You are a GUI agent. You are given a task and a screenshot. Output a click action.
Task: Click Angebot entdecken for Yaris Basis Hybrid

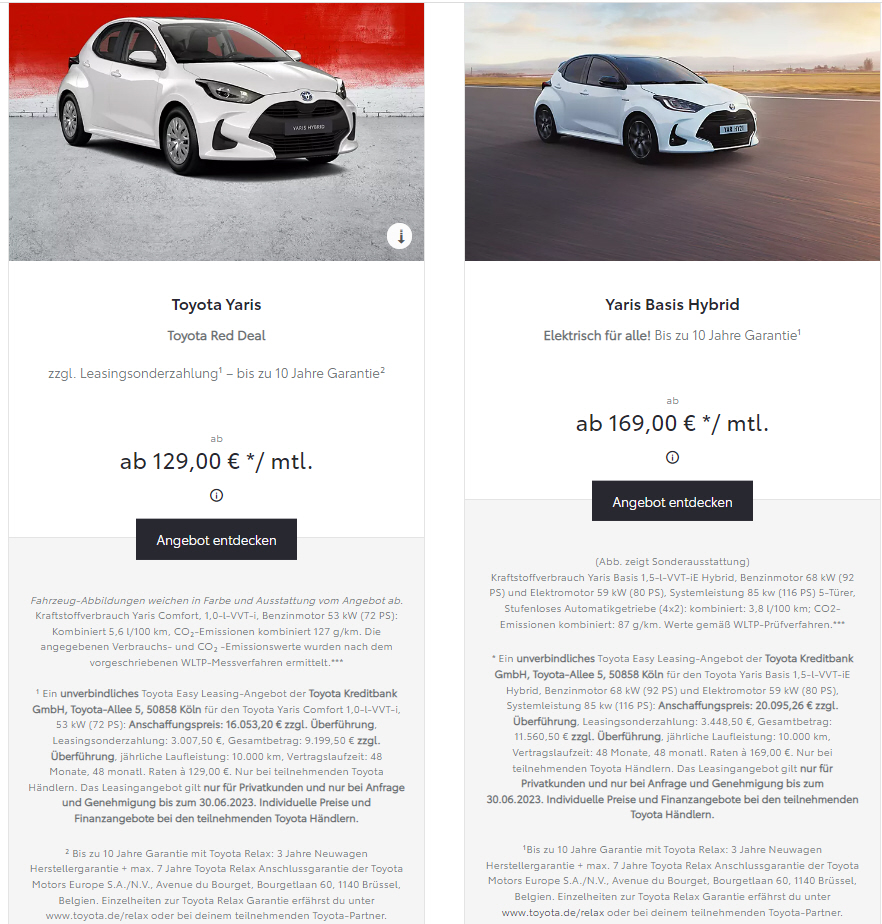672,501
